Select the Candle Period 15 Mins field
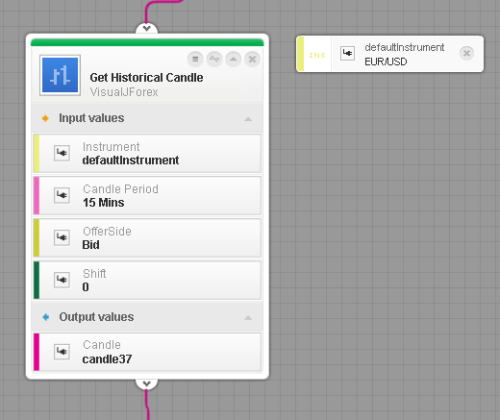Screen dimensions: 500x420 [x=147, y=196]
